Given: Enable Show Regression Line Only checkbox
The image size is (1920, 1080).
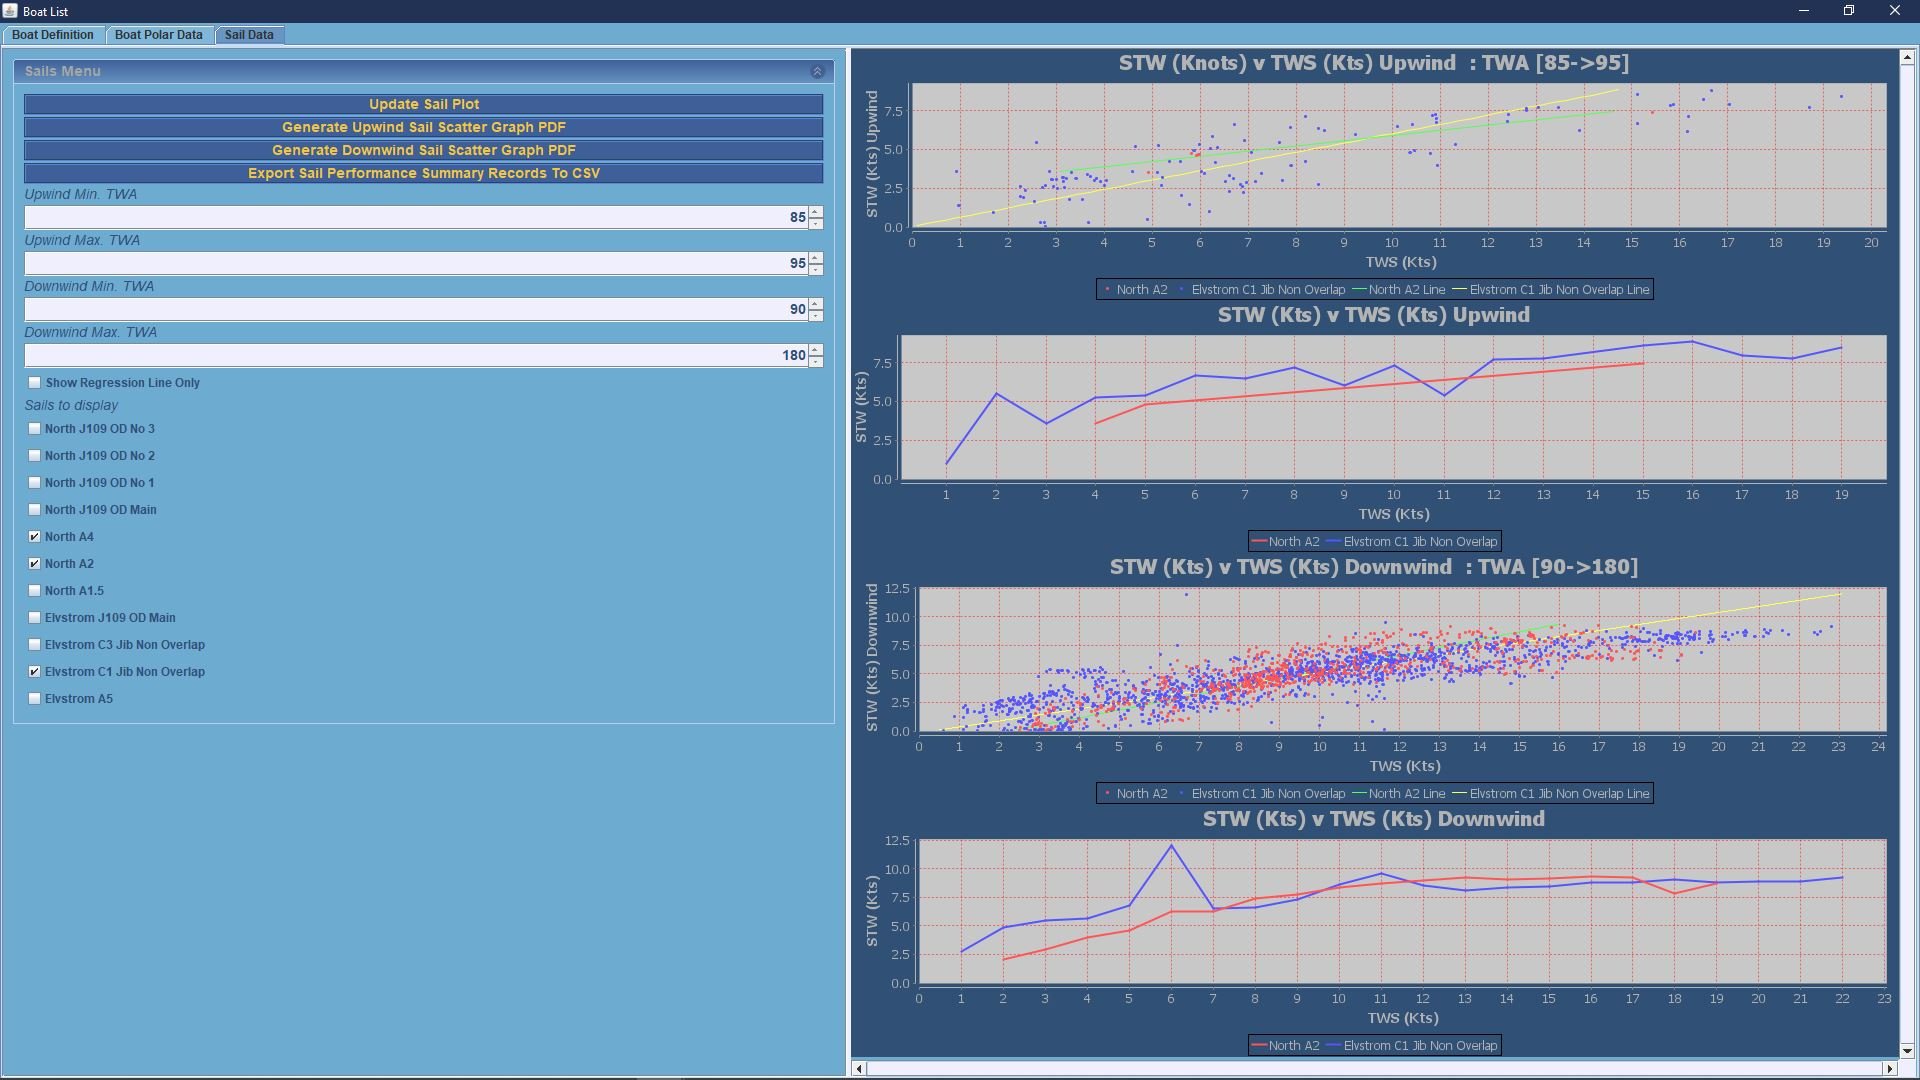Looking at the screenshot, I should coord(35,383).
